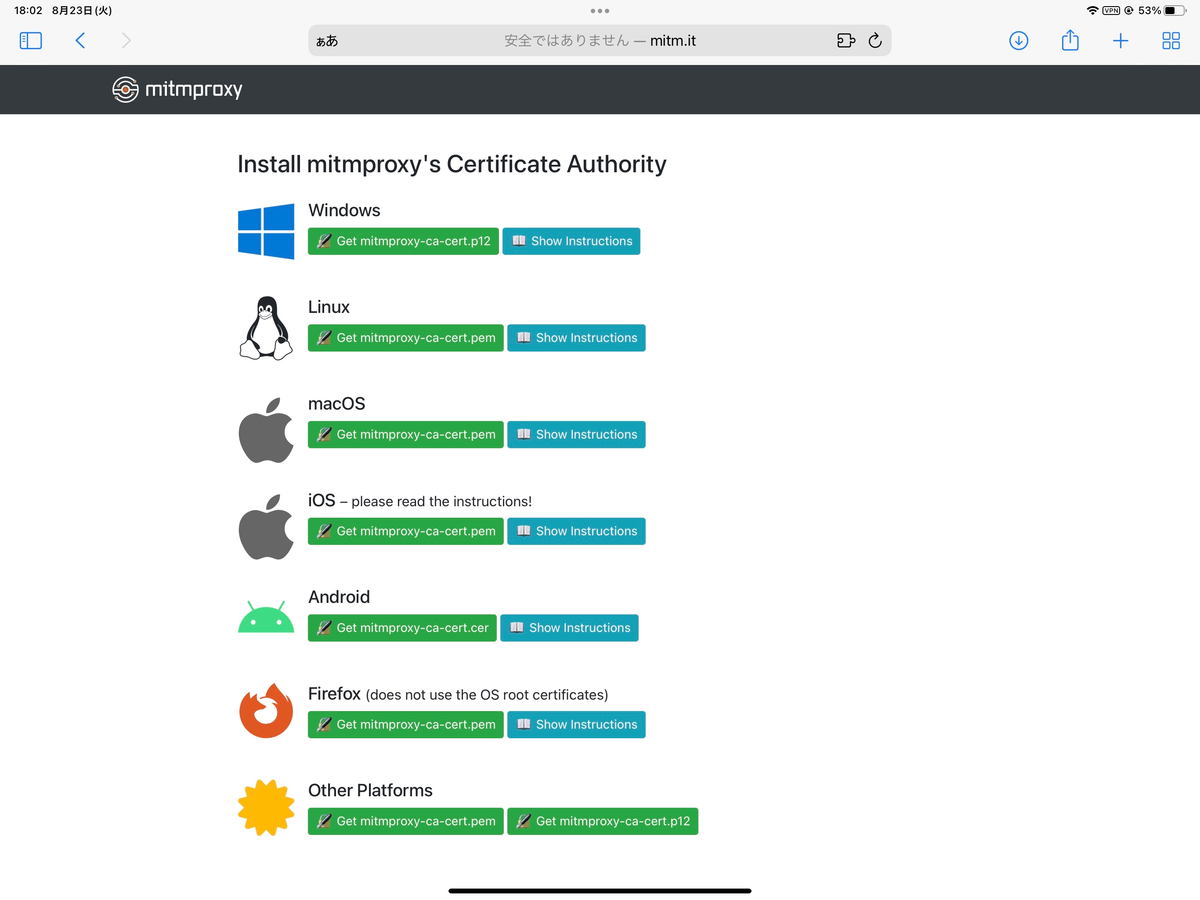Click the Firefox logo icon
Image resolution: width=1200 pixels, height=900 pixels.
point(266,711)
